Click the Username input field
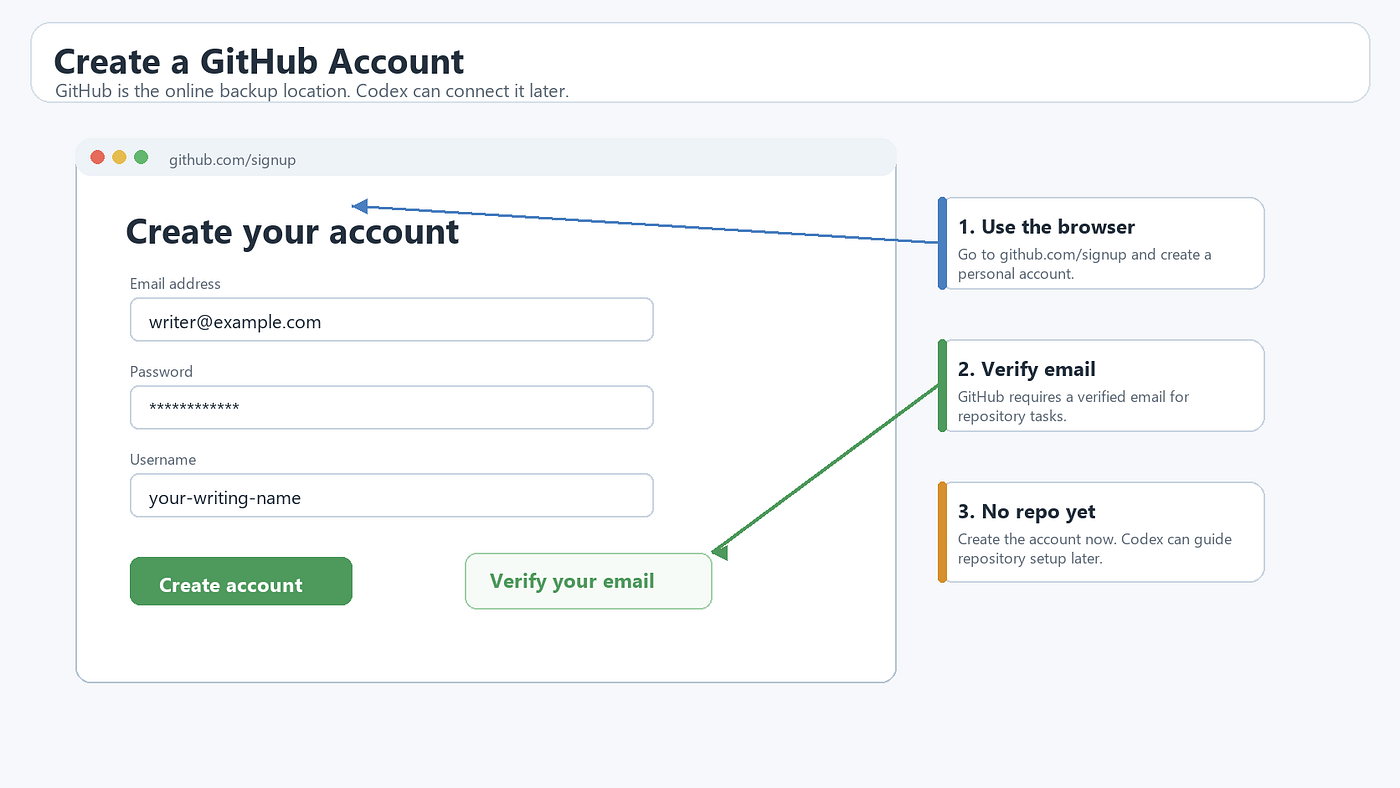 392,496
